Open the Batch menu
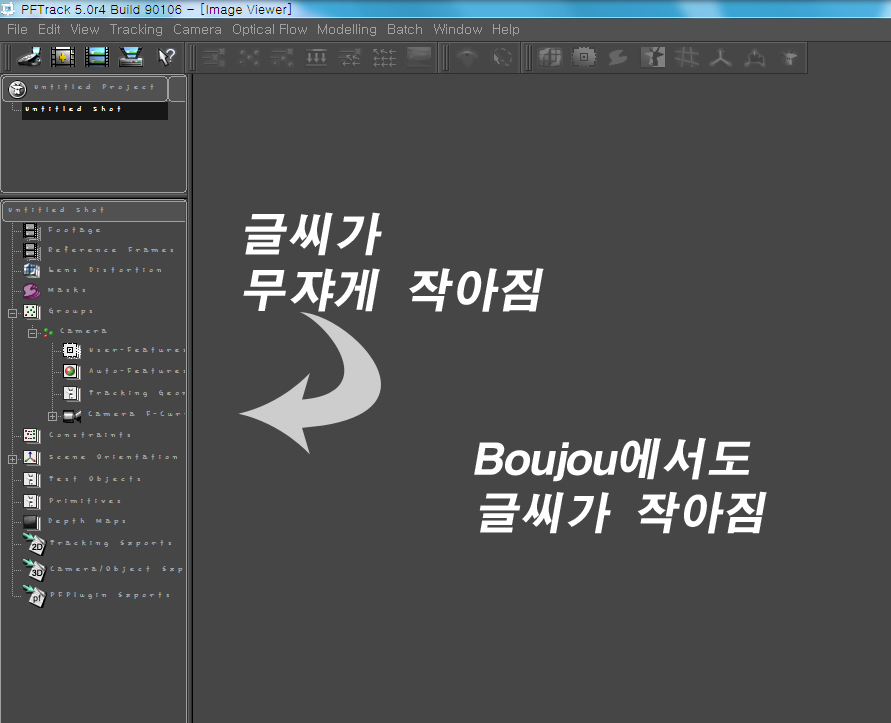Image resolution: width=891 pixels, height=723 pixels. (405, 30)
